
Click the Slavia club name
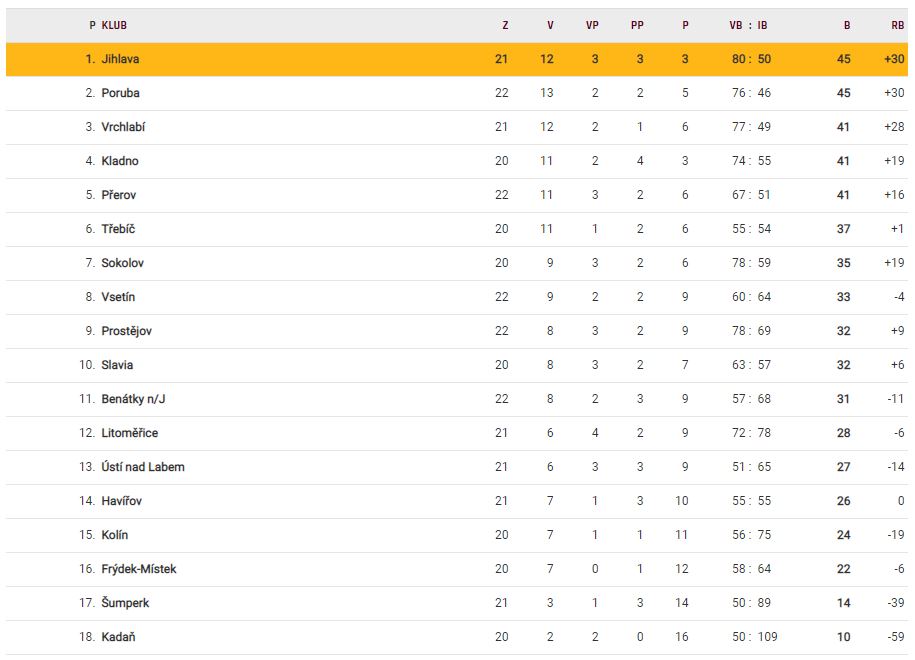[x=117, y=365]
